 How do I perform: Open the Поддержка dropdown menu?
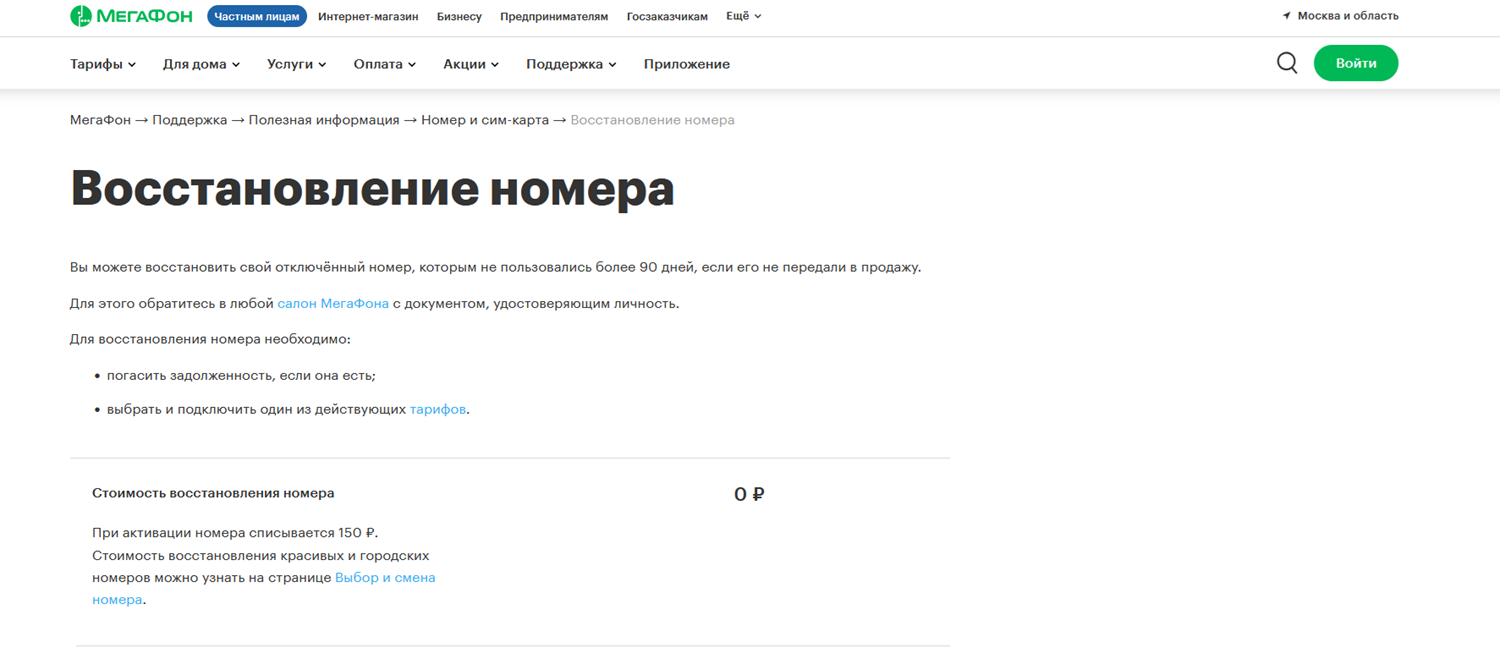coord(571,64)
